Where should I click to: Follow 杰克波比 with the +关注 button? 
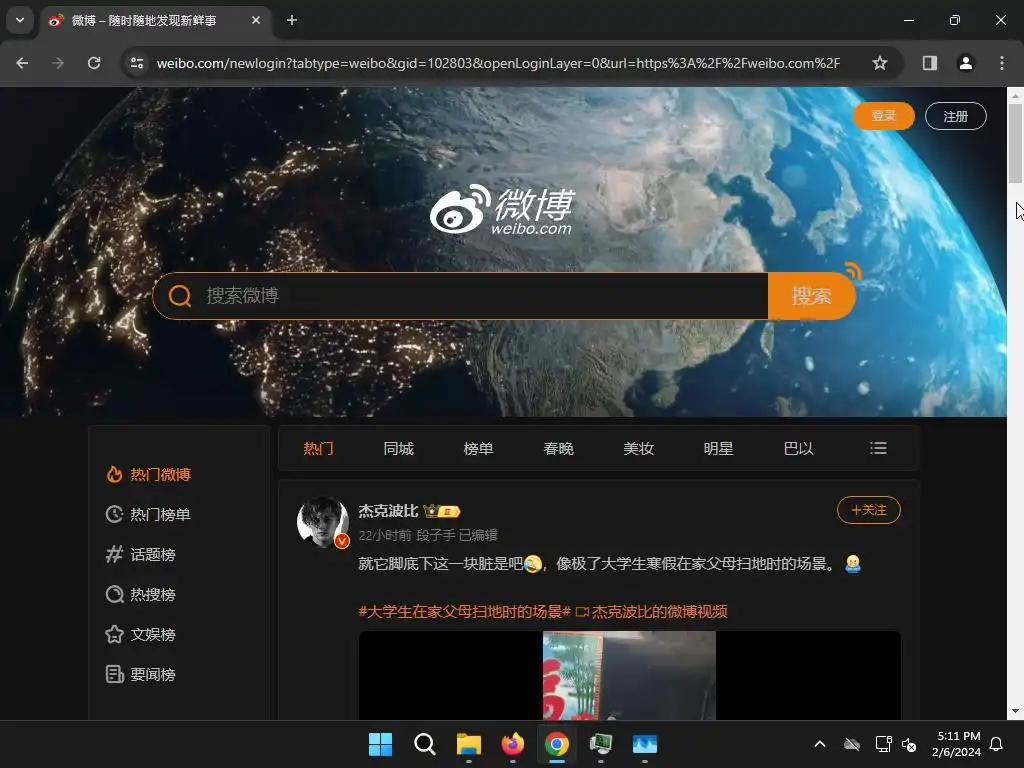click(869, 510)
